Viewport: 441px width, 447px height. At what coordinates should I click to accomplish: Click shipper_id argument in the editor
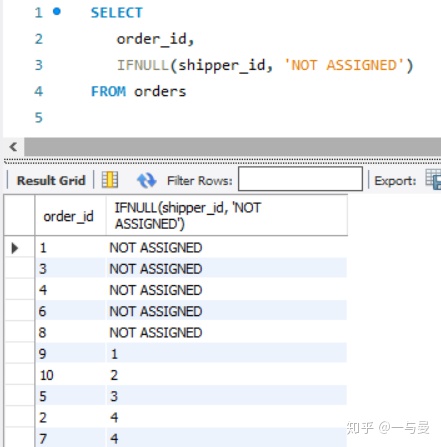coord(222,65)
